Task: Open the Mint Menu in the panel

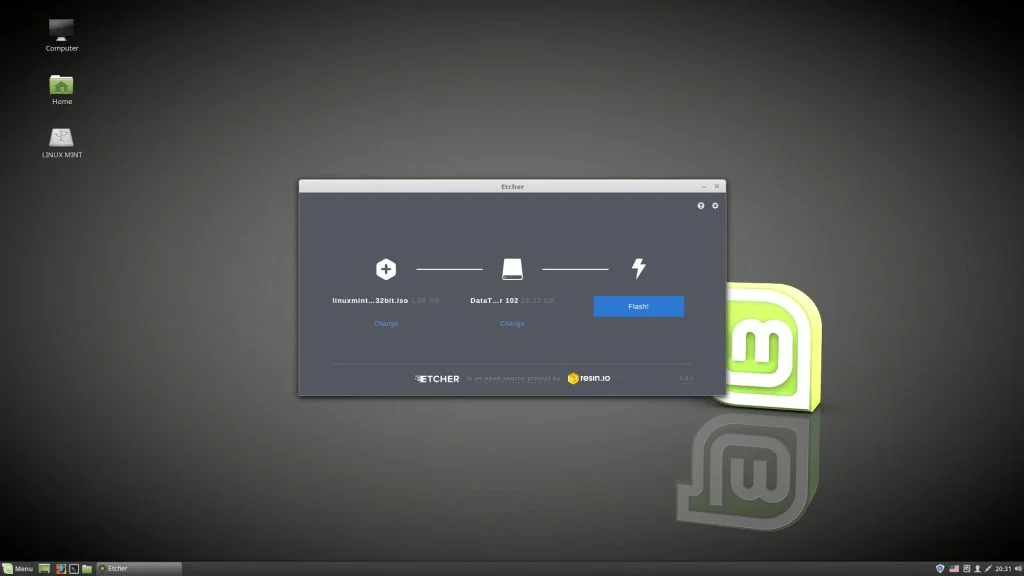Action: [x=18, y=569]
